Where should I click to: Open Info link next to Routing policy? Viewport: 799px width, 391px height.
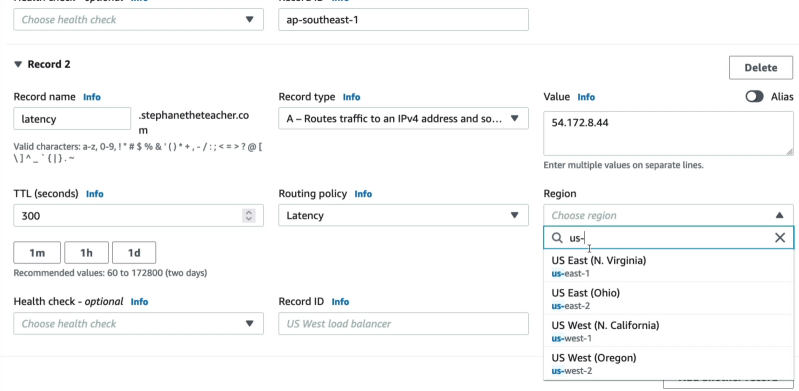363,194
